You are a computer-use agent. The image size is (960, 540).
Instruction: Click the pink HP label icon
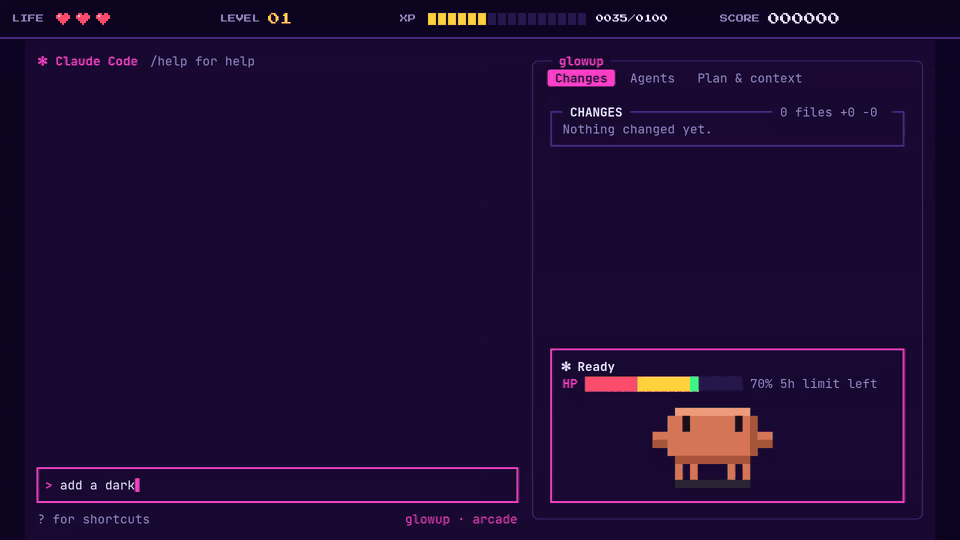pos(570,384)
